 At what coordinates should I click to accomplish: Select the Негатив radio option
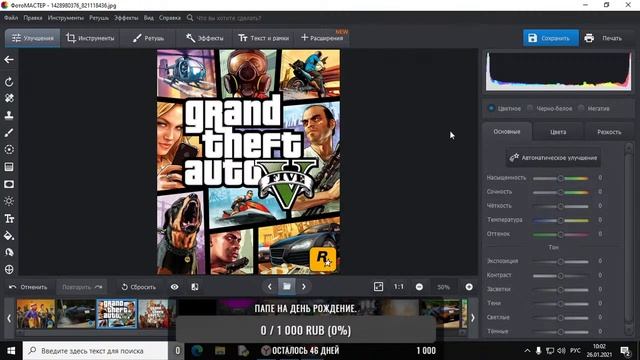click(x=581, y=108)
